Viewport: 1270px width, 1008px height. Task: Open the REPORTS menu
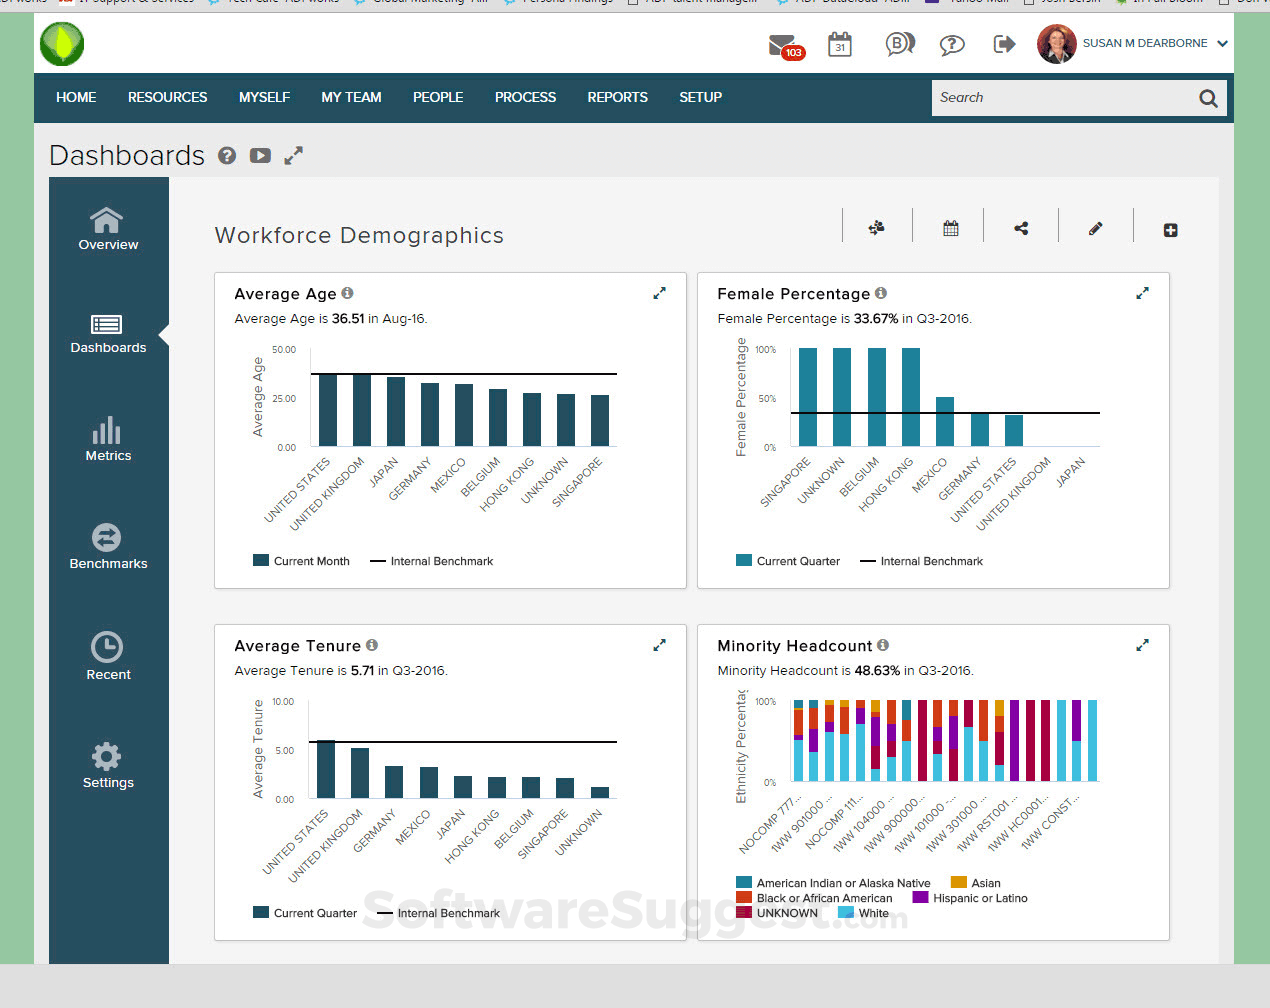(617, 97)
